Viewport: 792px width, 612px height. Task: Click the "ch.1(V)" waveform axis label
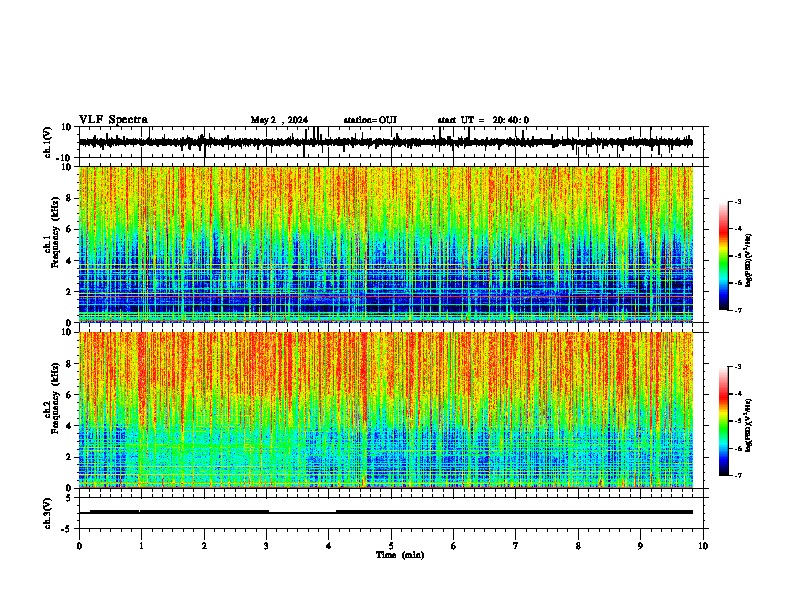[48, 142]
